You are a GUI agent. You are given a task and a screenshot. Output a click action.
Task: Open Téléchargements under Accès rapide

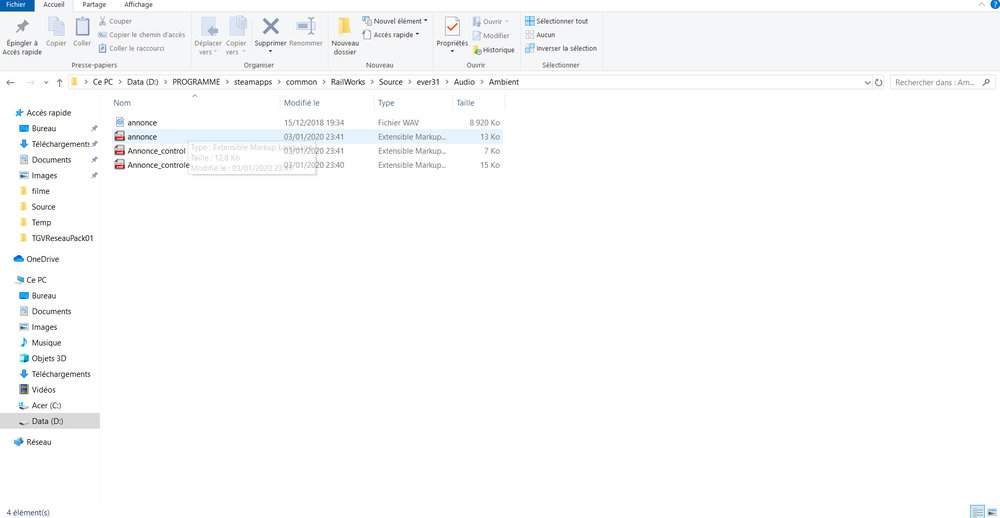60,144
